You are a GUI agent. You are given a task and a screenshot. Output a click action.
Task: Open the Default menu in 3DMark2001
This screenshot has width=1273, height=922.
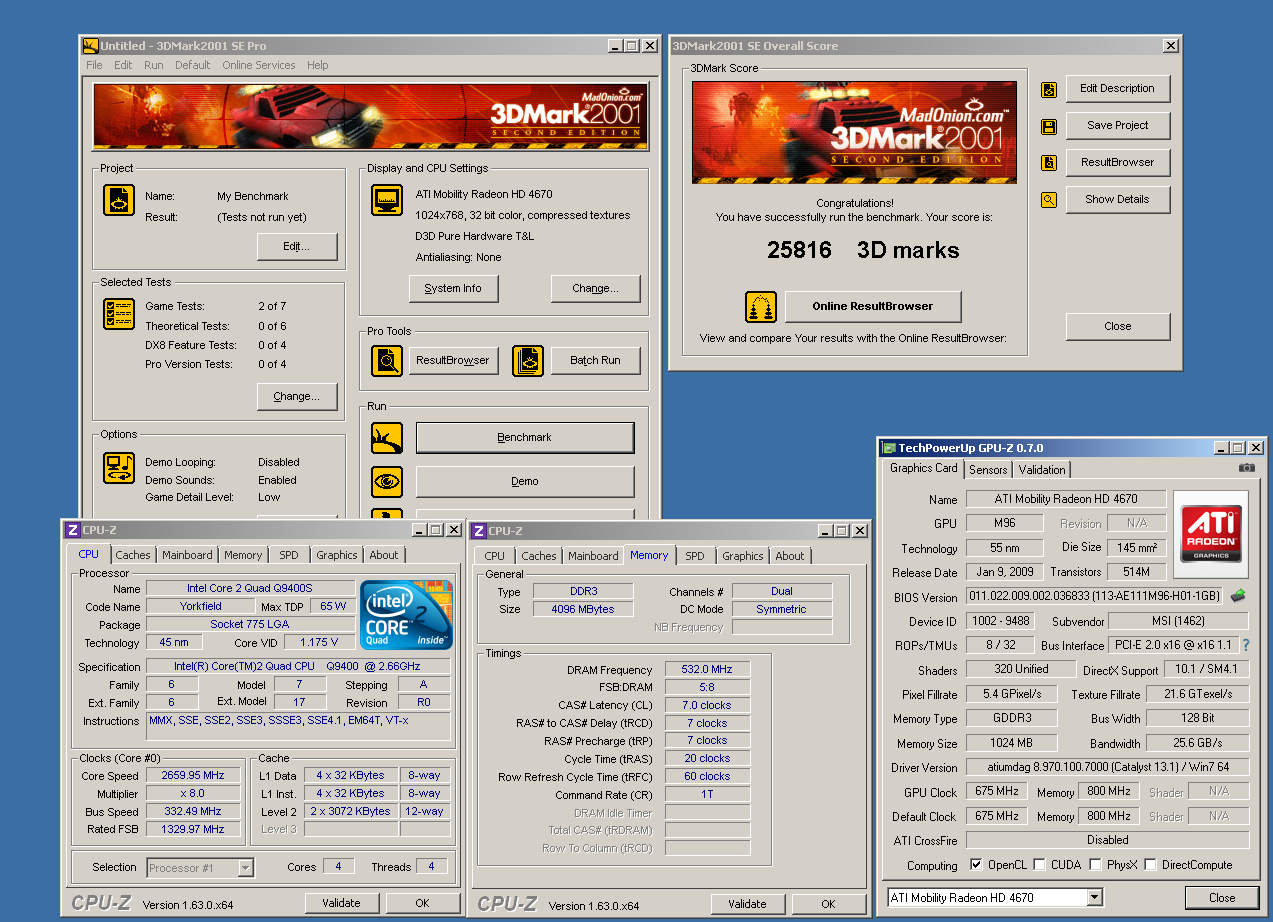point(192,65)
